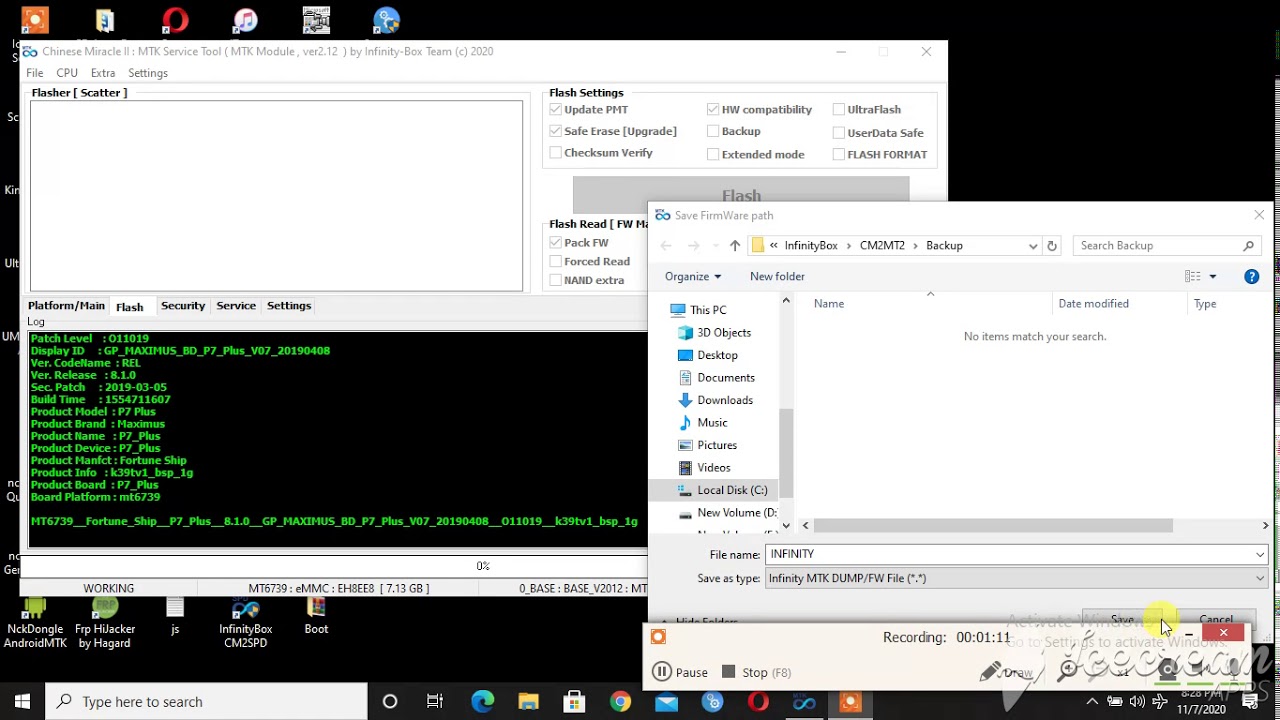Go back in the Save FirmWare path dialog
This screenshot has height=720, width=1280.
pos(666,245)
